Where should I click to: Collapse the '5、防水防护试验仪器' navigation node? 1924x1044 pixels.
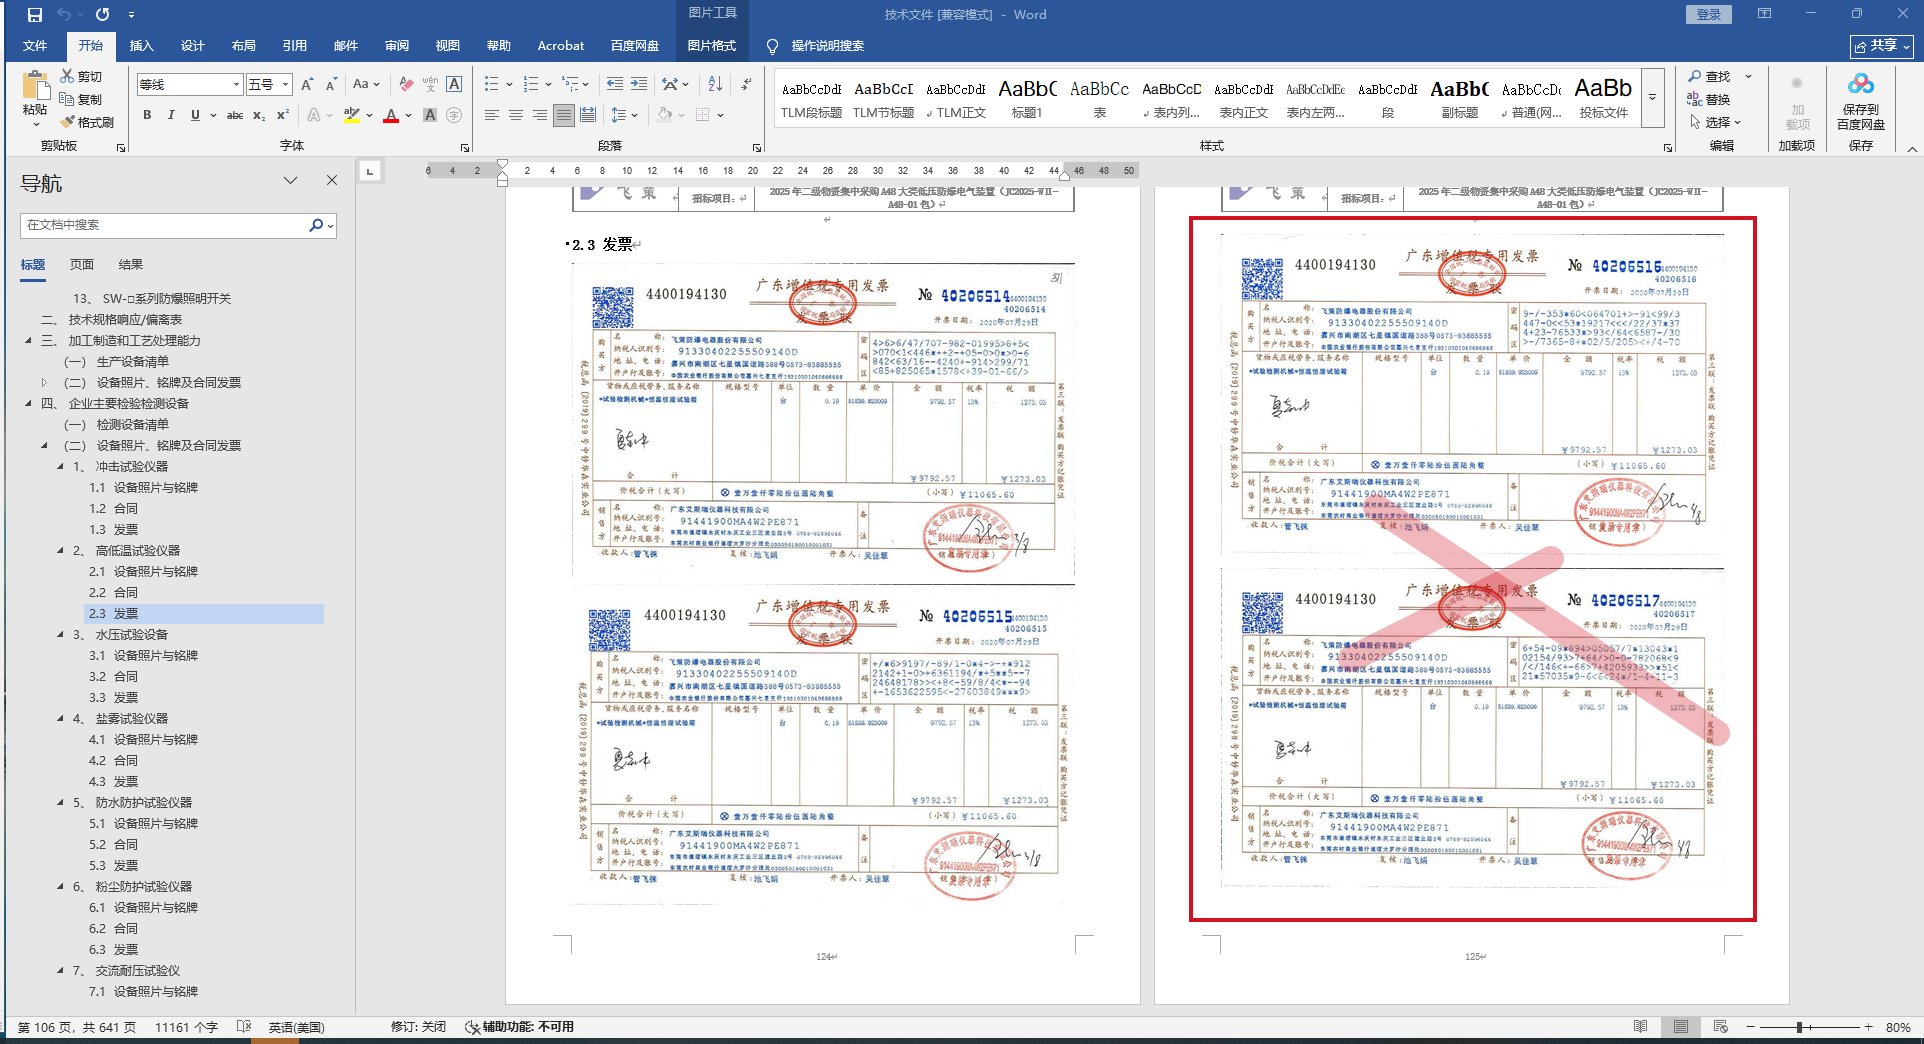61,803
